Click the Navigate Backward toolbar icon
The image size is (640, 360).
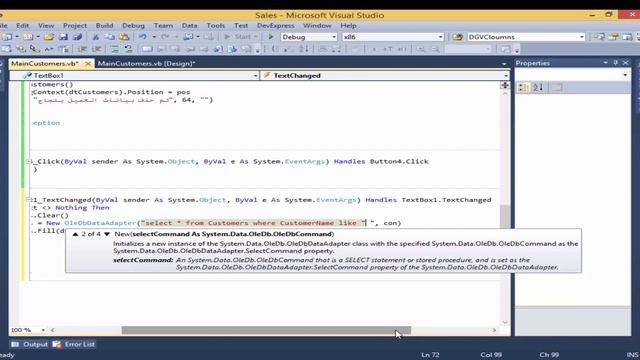pyautogui.click(x=188, y=37)
